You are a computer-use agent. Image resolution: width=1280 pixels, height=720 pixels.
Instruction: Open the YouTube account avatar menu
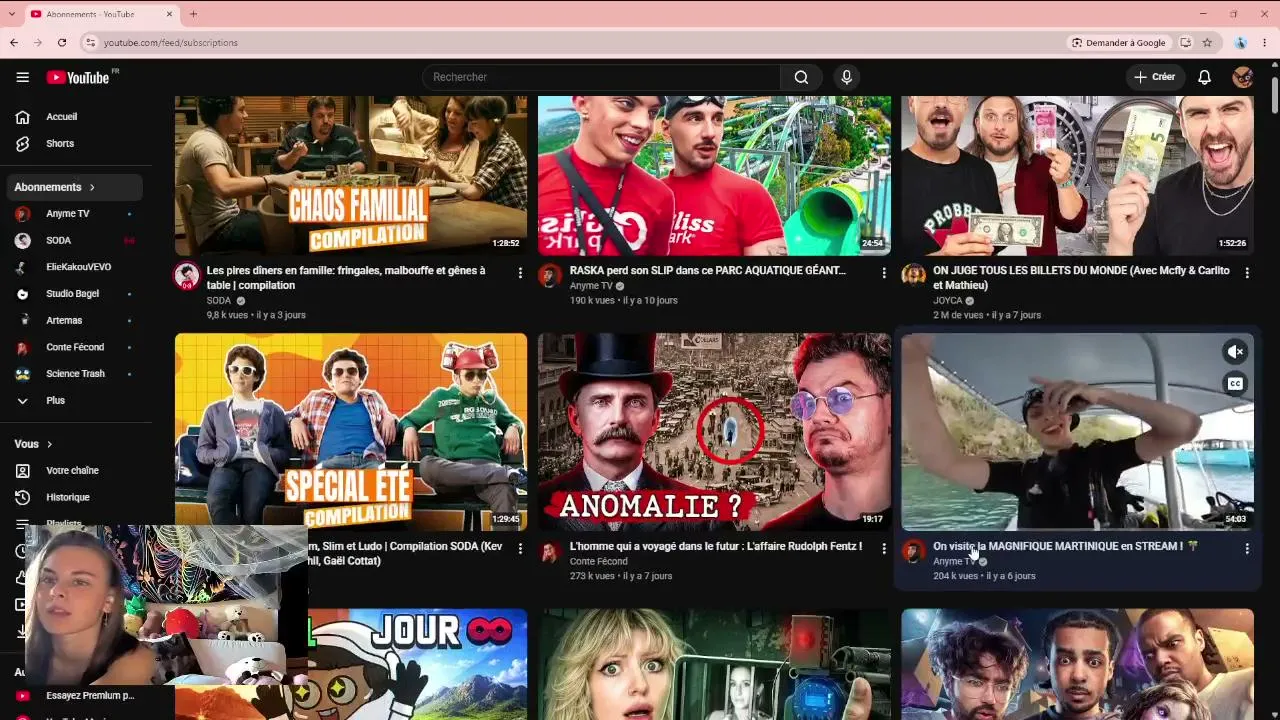1242,77
